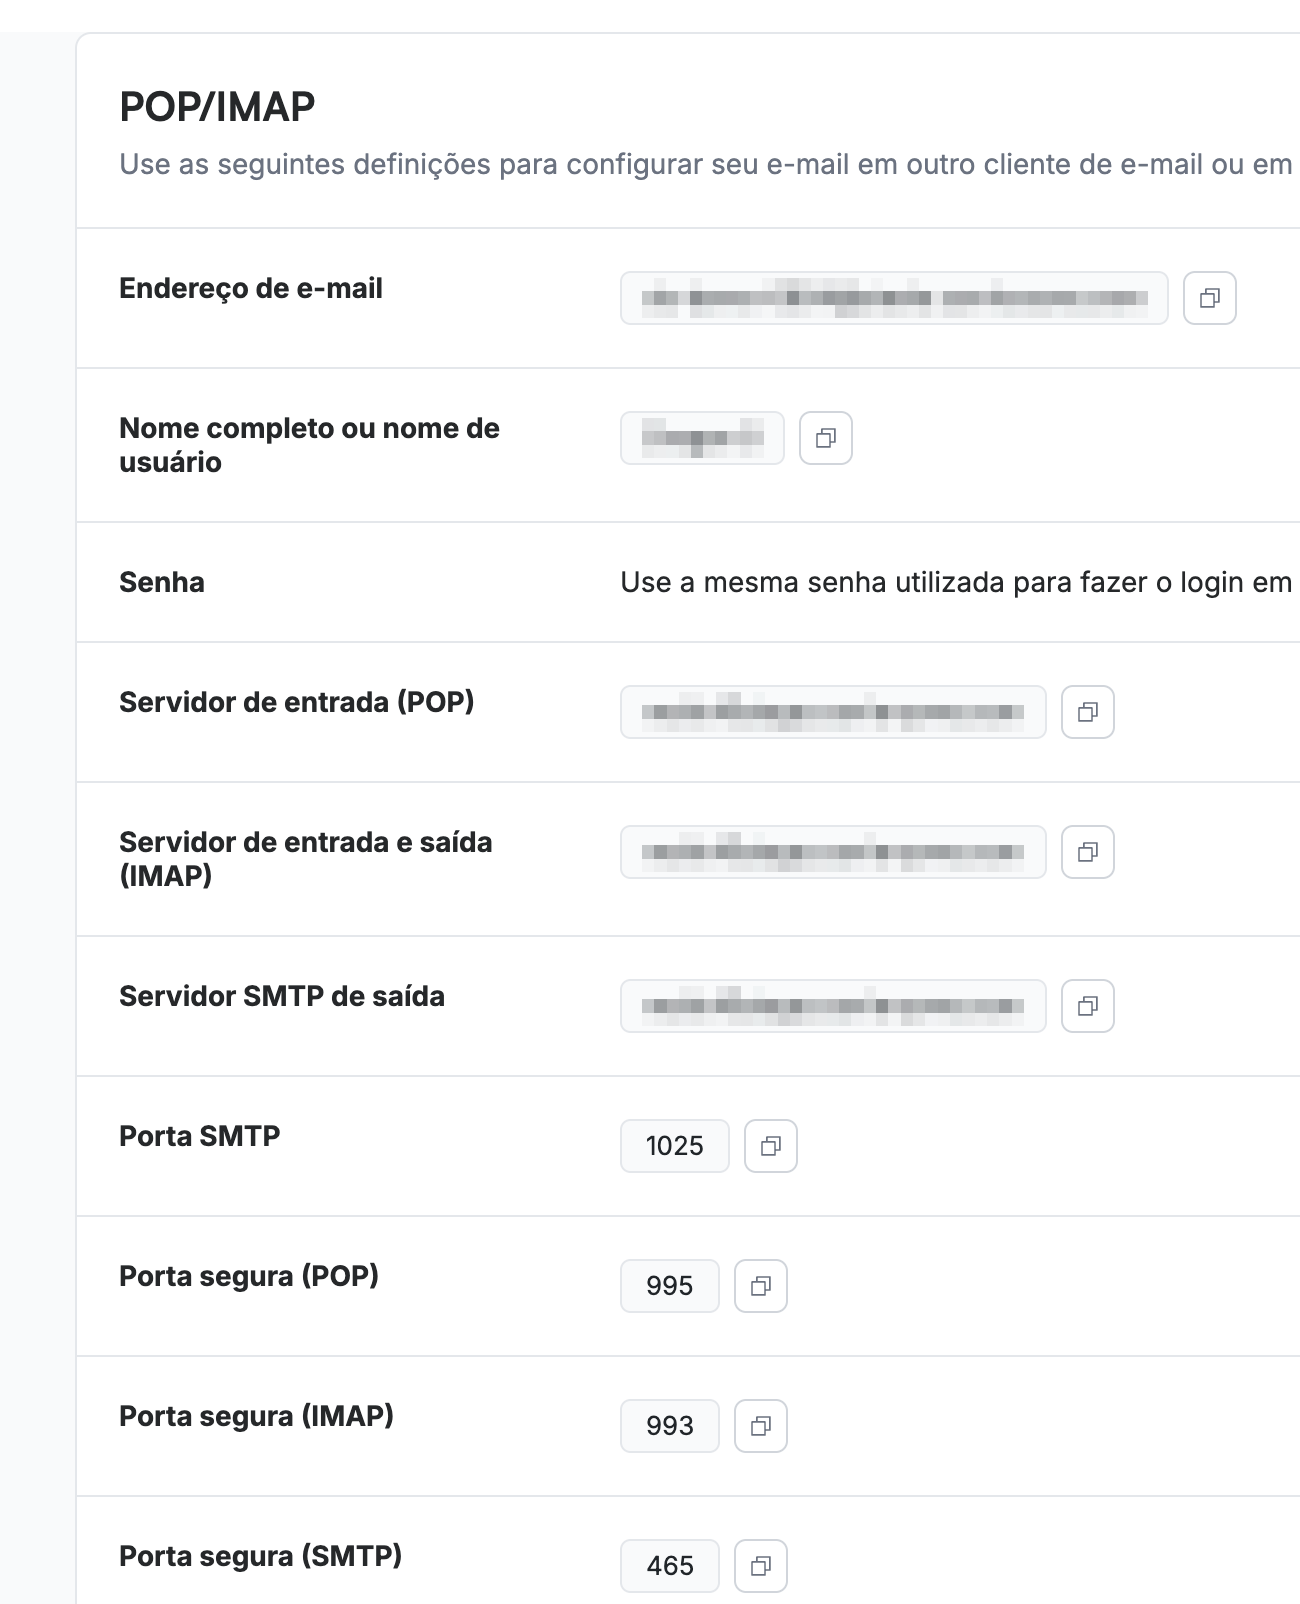
Task: Copy the IMAP incoming and outgoing server
Action: (x=1088, y=852)
